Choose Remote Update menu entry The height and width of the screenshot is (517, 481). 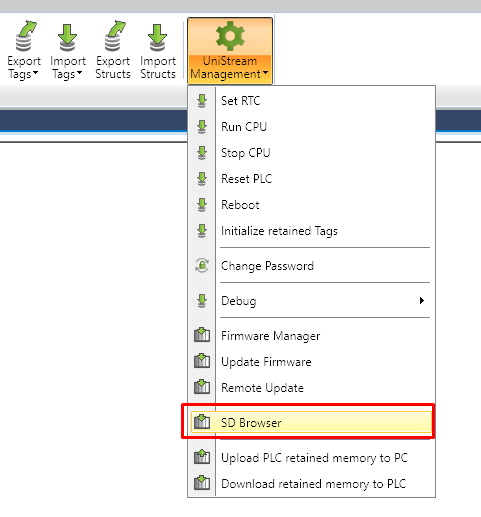pos(312,388)
